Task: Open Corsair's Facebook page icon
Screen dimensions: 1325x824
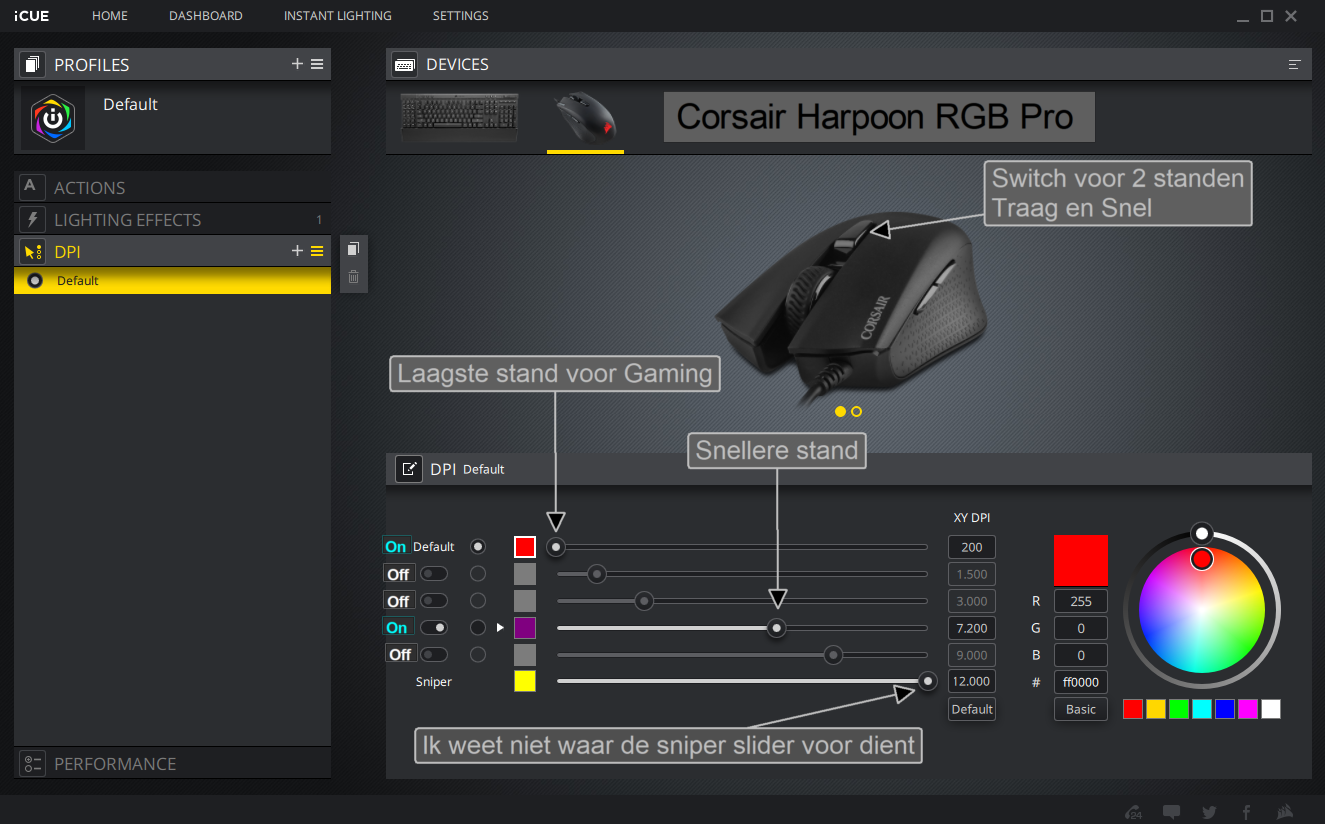Action: click(1247, 812)
